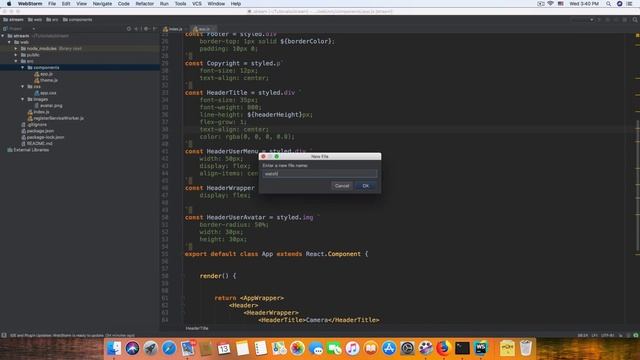640x360 pixels.
Task: Click Cancel in the New File dialog
Action: (x=342, y=186)
